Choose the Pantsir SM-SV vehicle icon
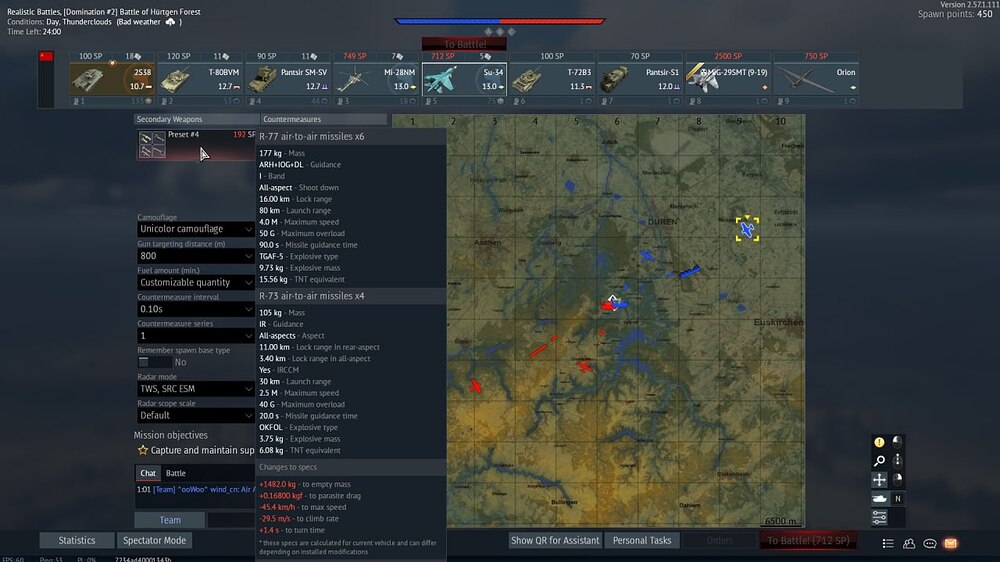Screen dimensions: 1000x562 pos(262,80)
